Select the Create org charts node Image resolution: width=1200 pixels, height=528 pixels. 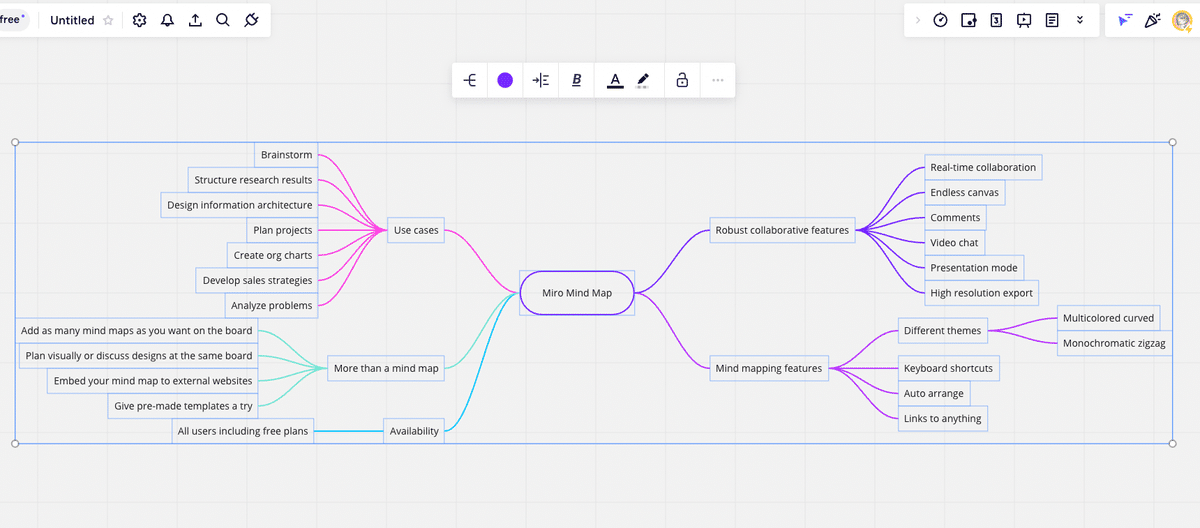pyautogui.click(x=273, y=255)
